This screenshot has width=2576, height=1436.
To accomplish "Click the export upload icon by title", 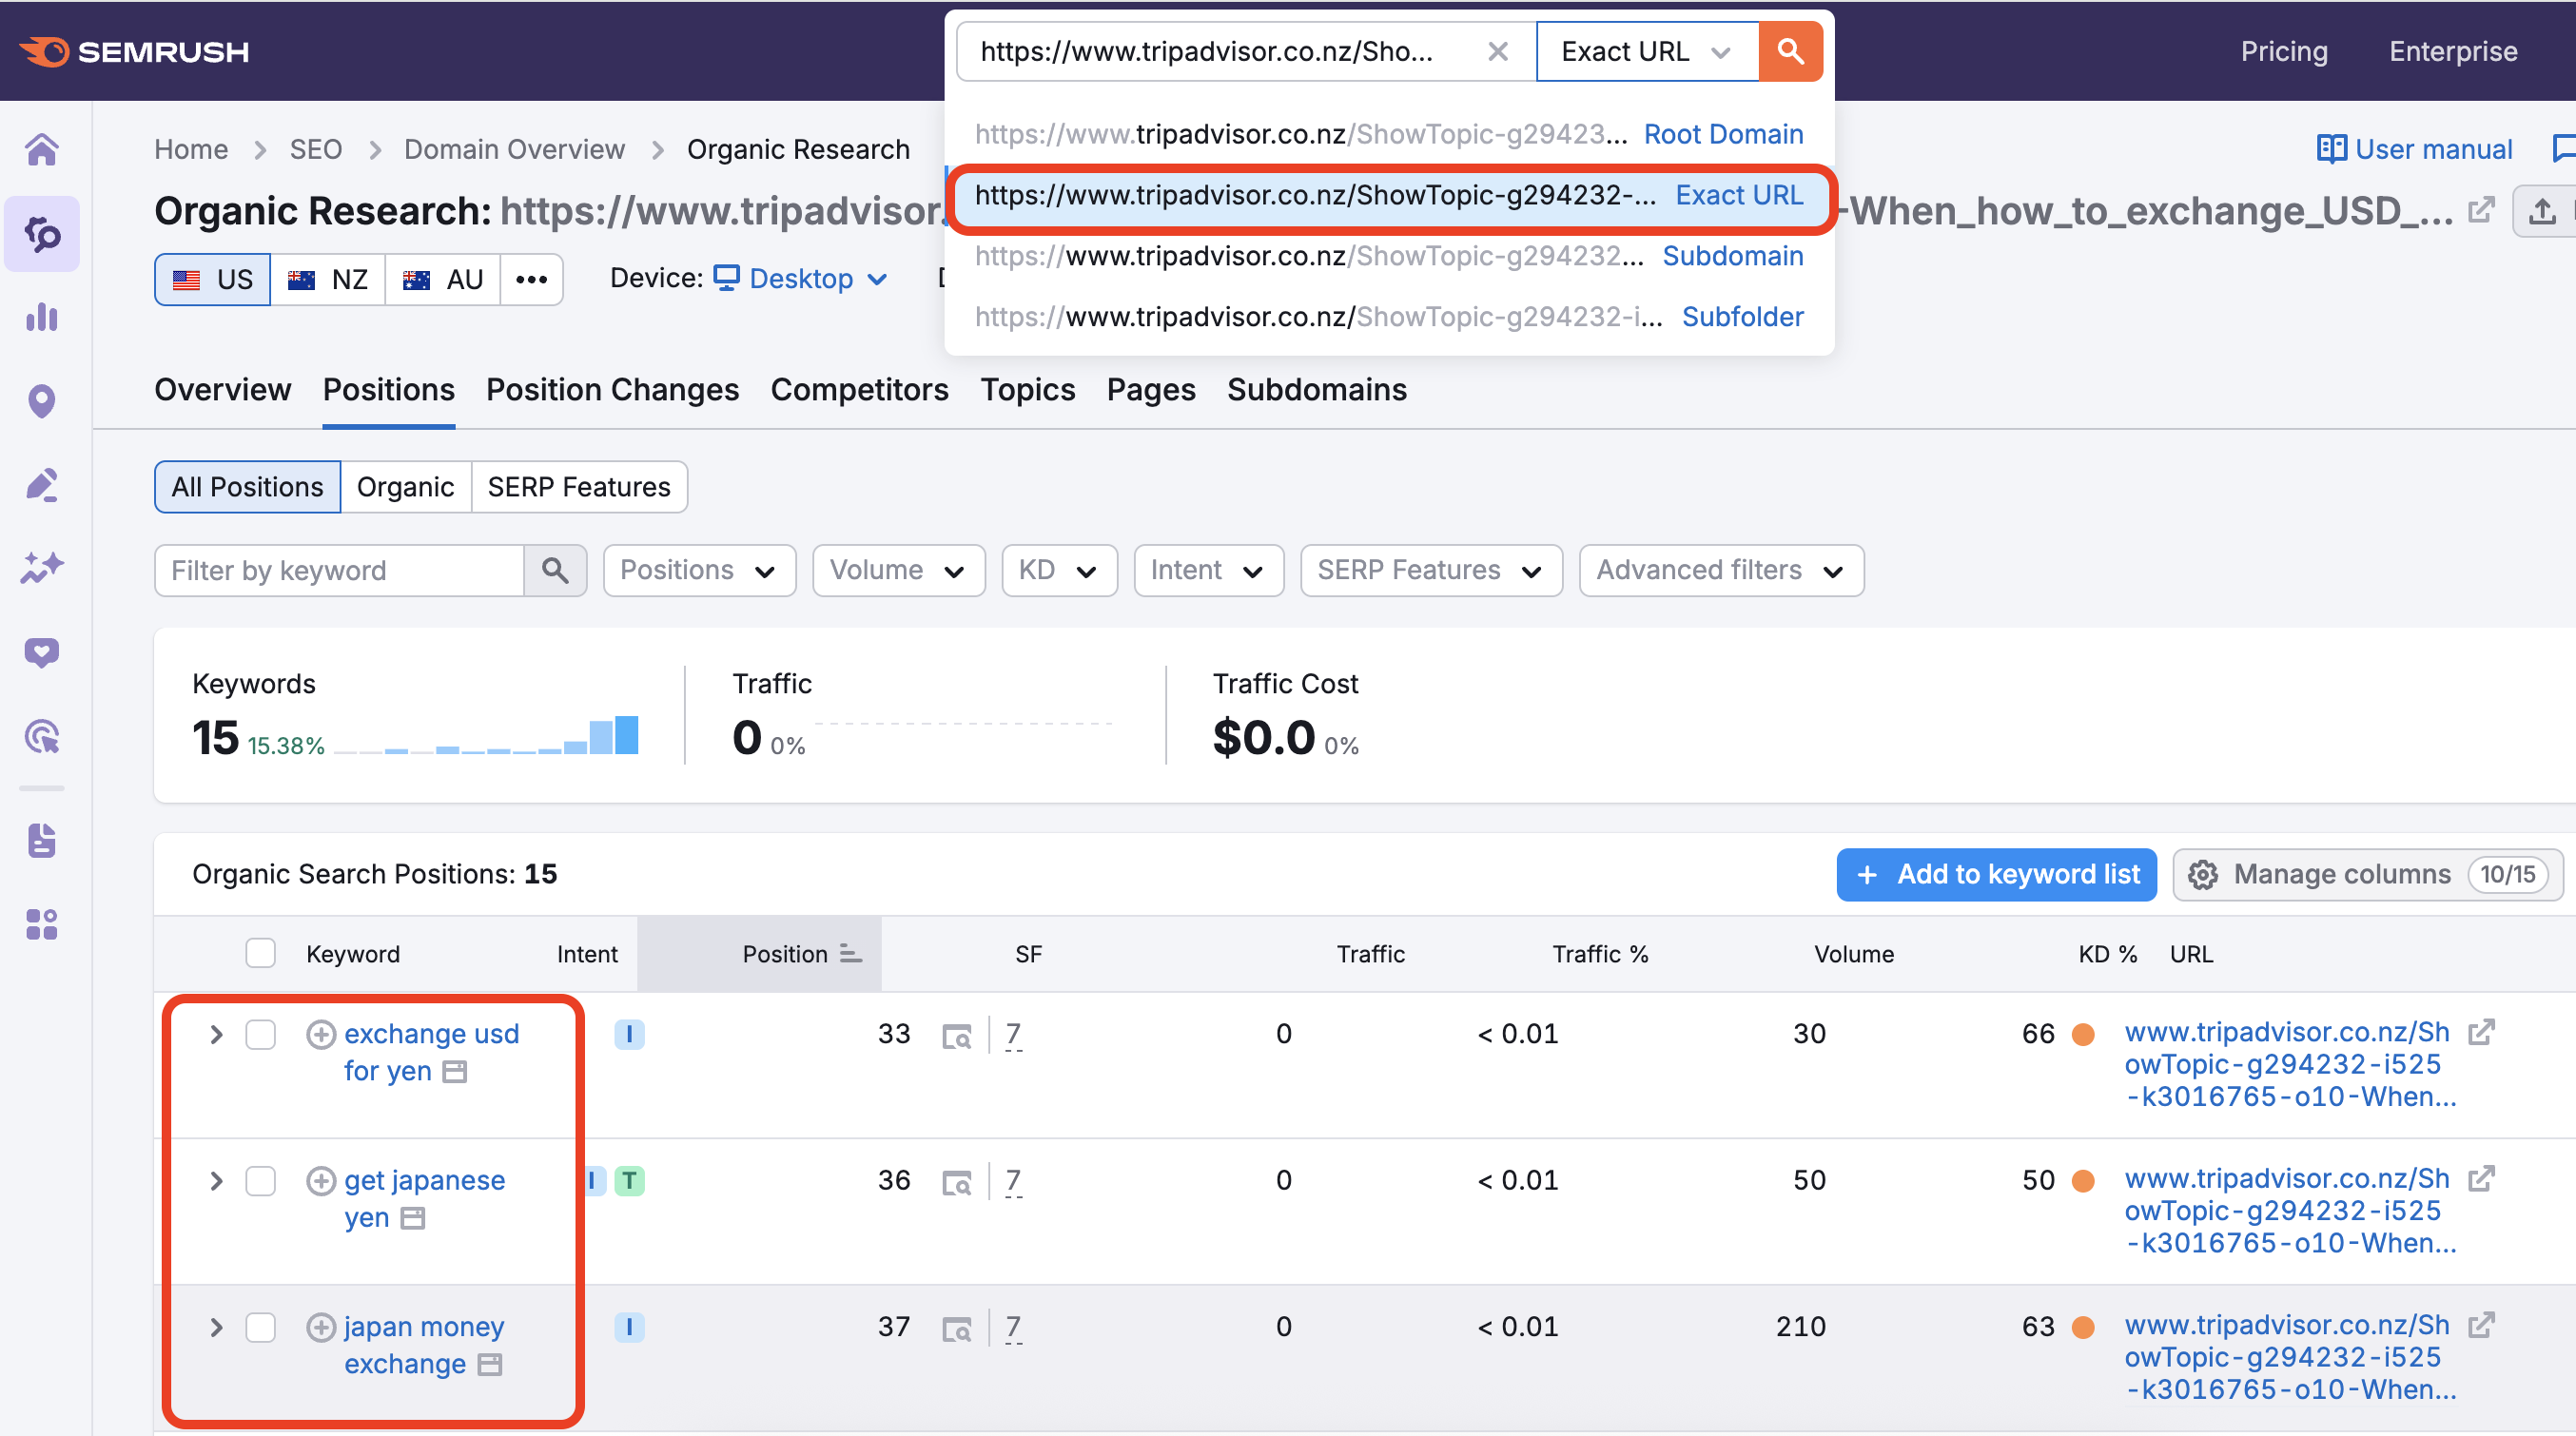I will tap(2542, 211).
